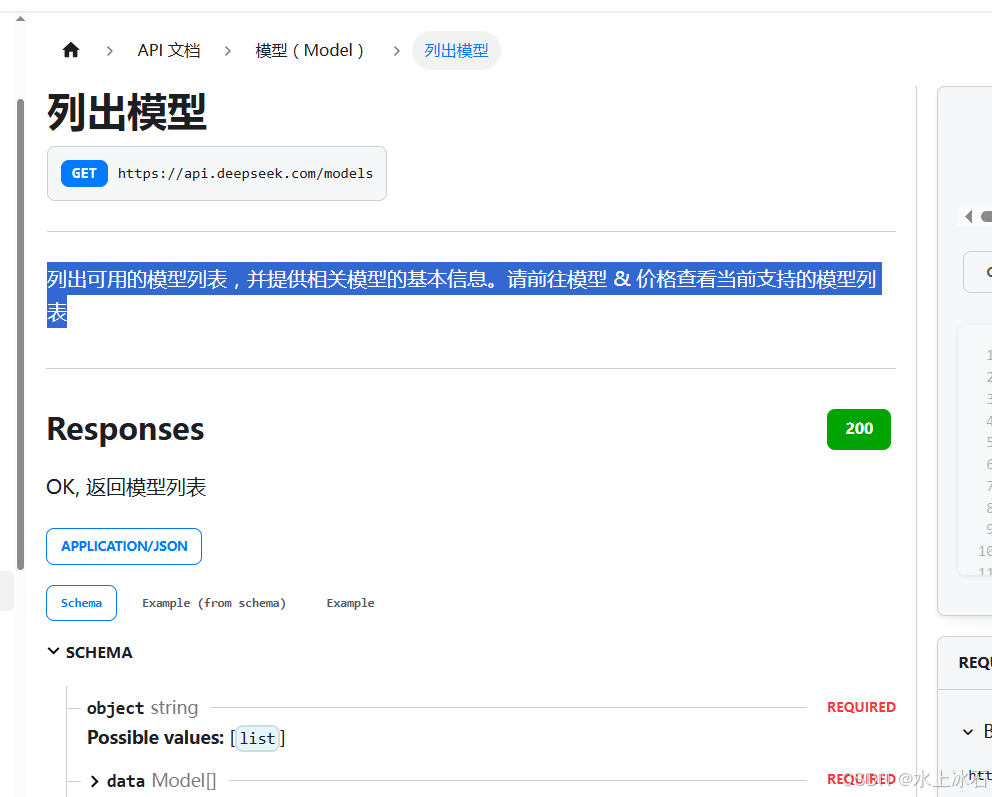Switch to Example (from schema) tab
The height and width of the screenshot is (797, 992).
click(214, 603)
